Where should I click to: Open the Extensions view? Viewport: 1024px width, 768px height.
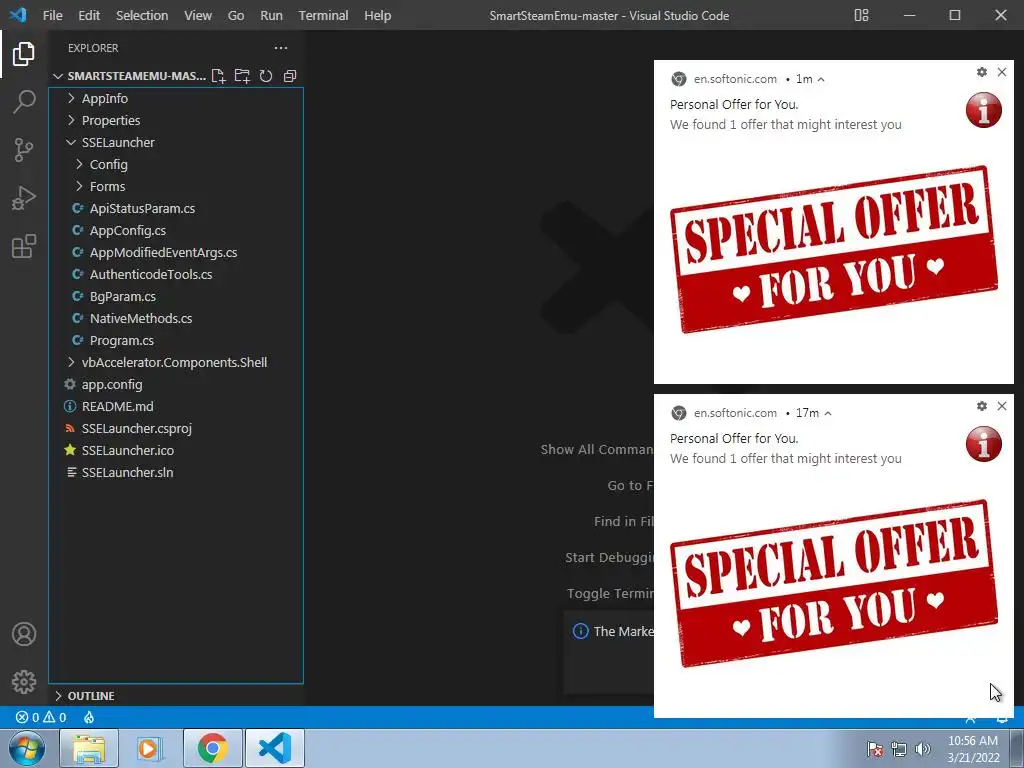[24, 246]
